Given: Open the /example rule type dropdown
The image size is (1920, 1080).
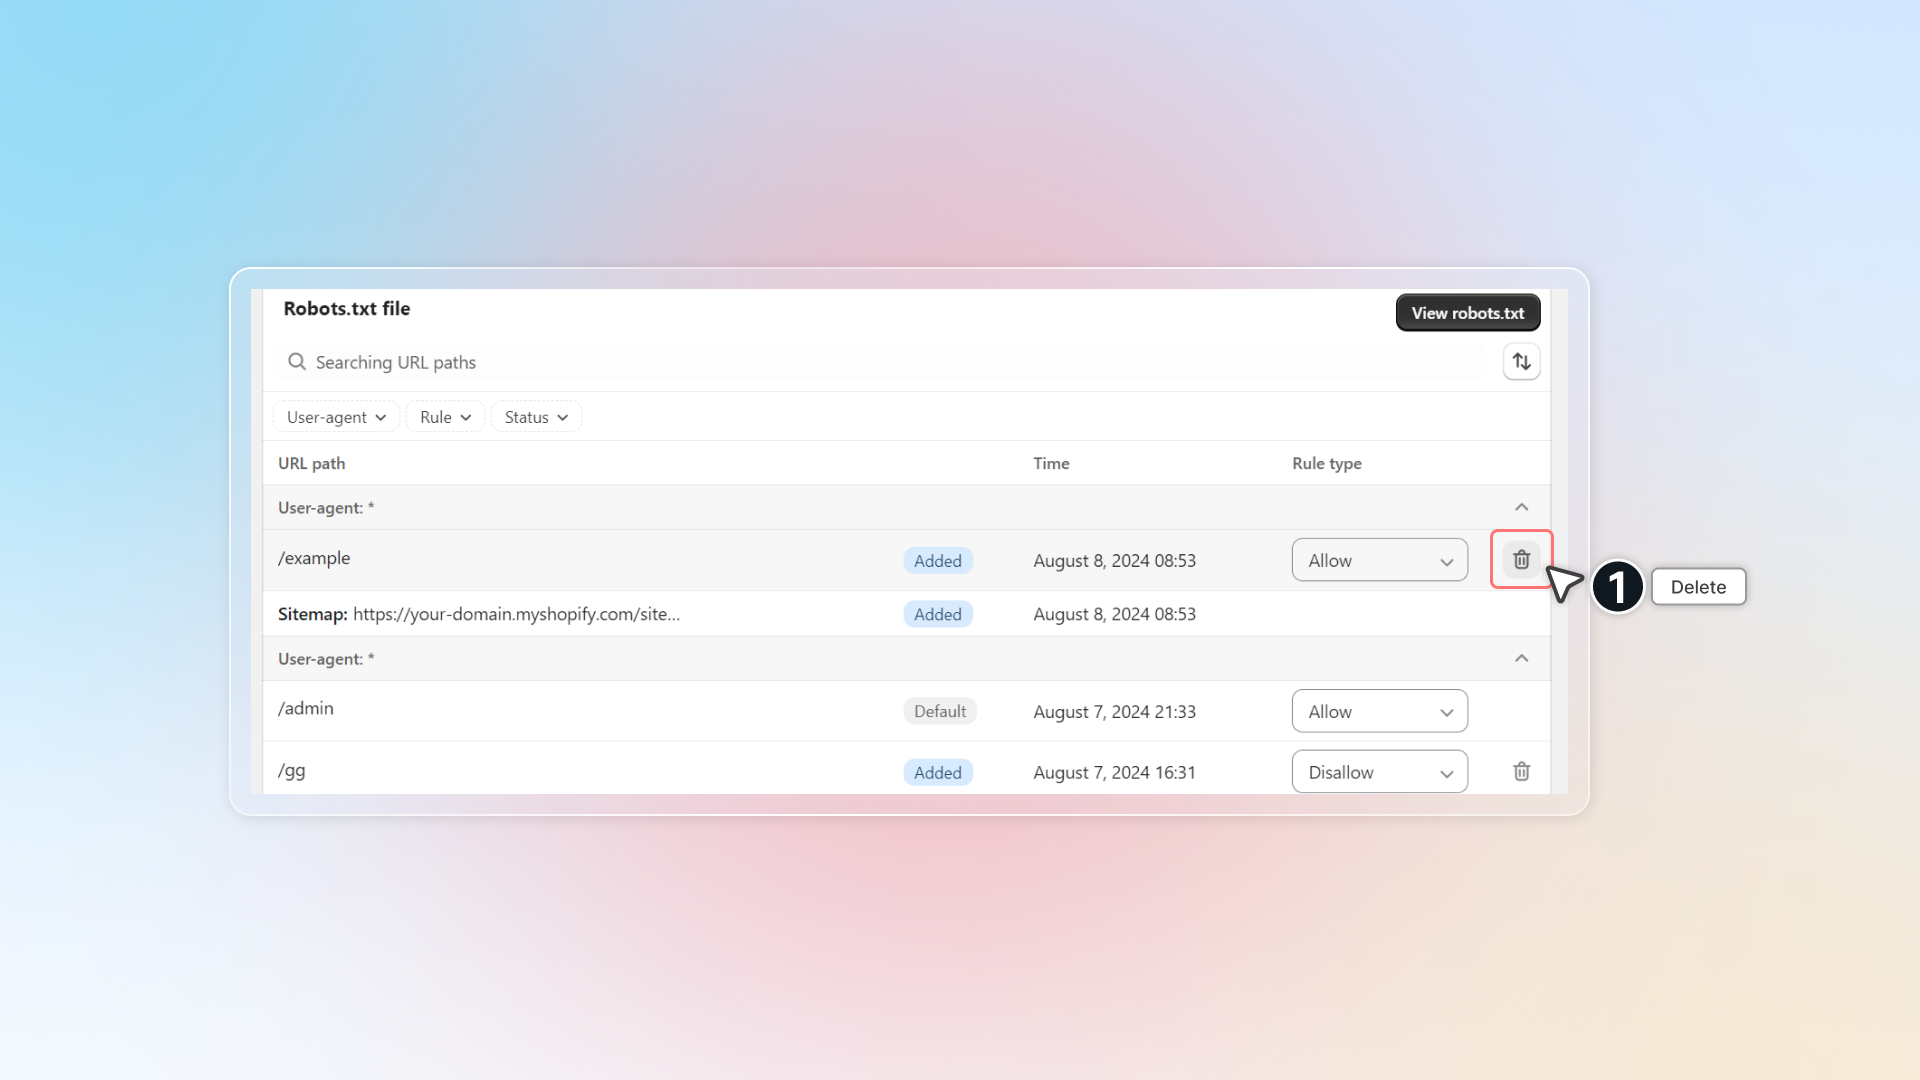Looking at the screenshot, I should coord(1379,560).
